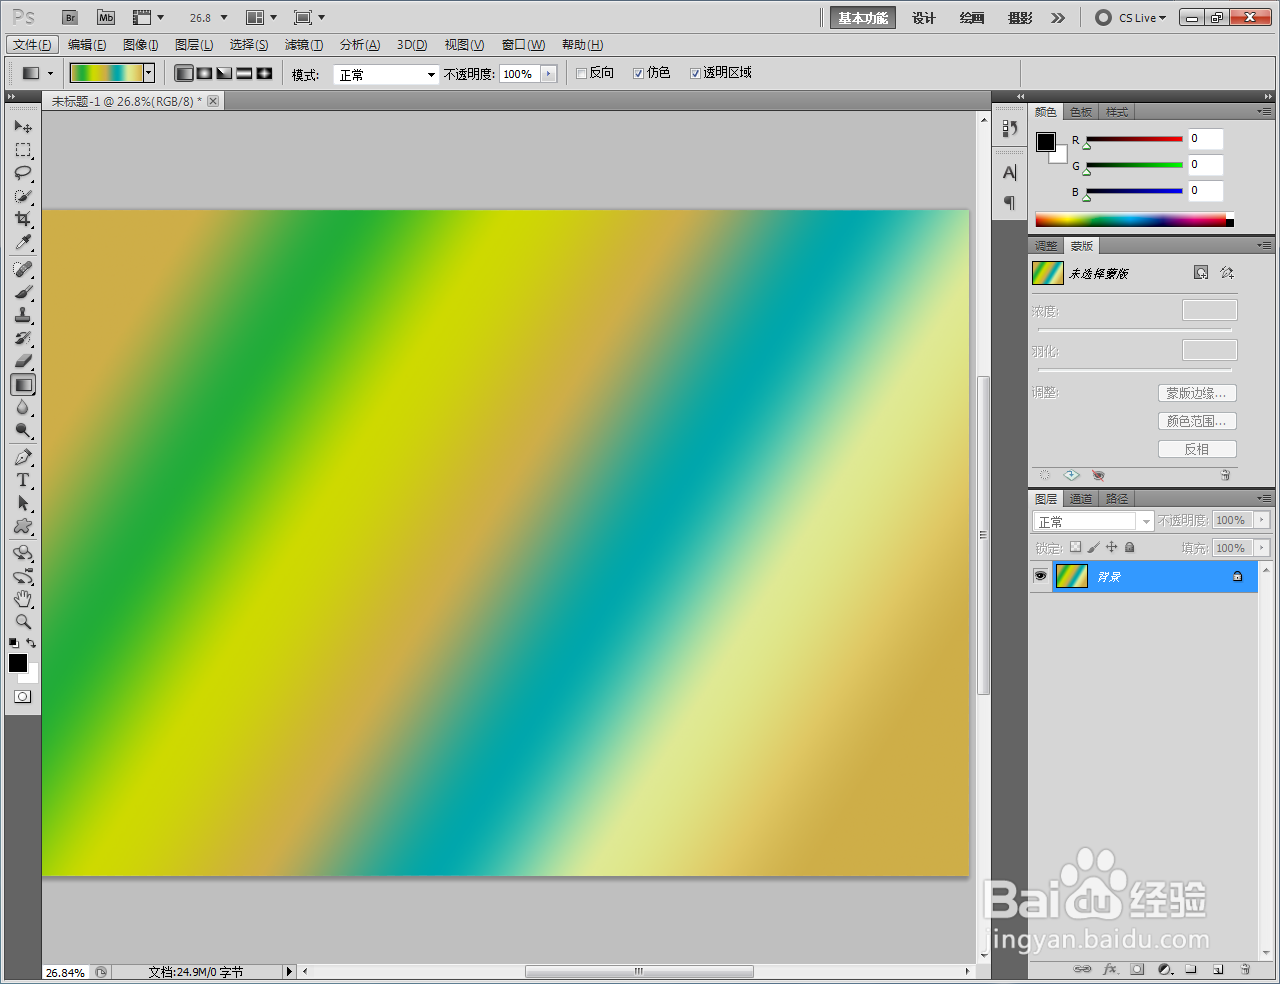1280x984 pixels.
Task: Delete layer using trash icon
Action: [1245, 969]
